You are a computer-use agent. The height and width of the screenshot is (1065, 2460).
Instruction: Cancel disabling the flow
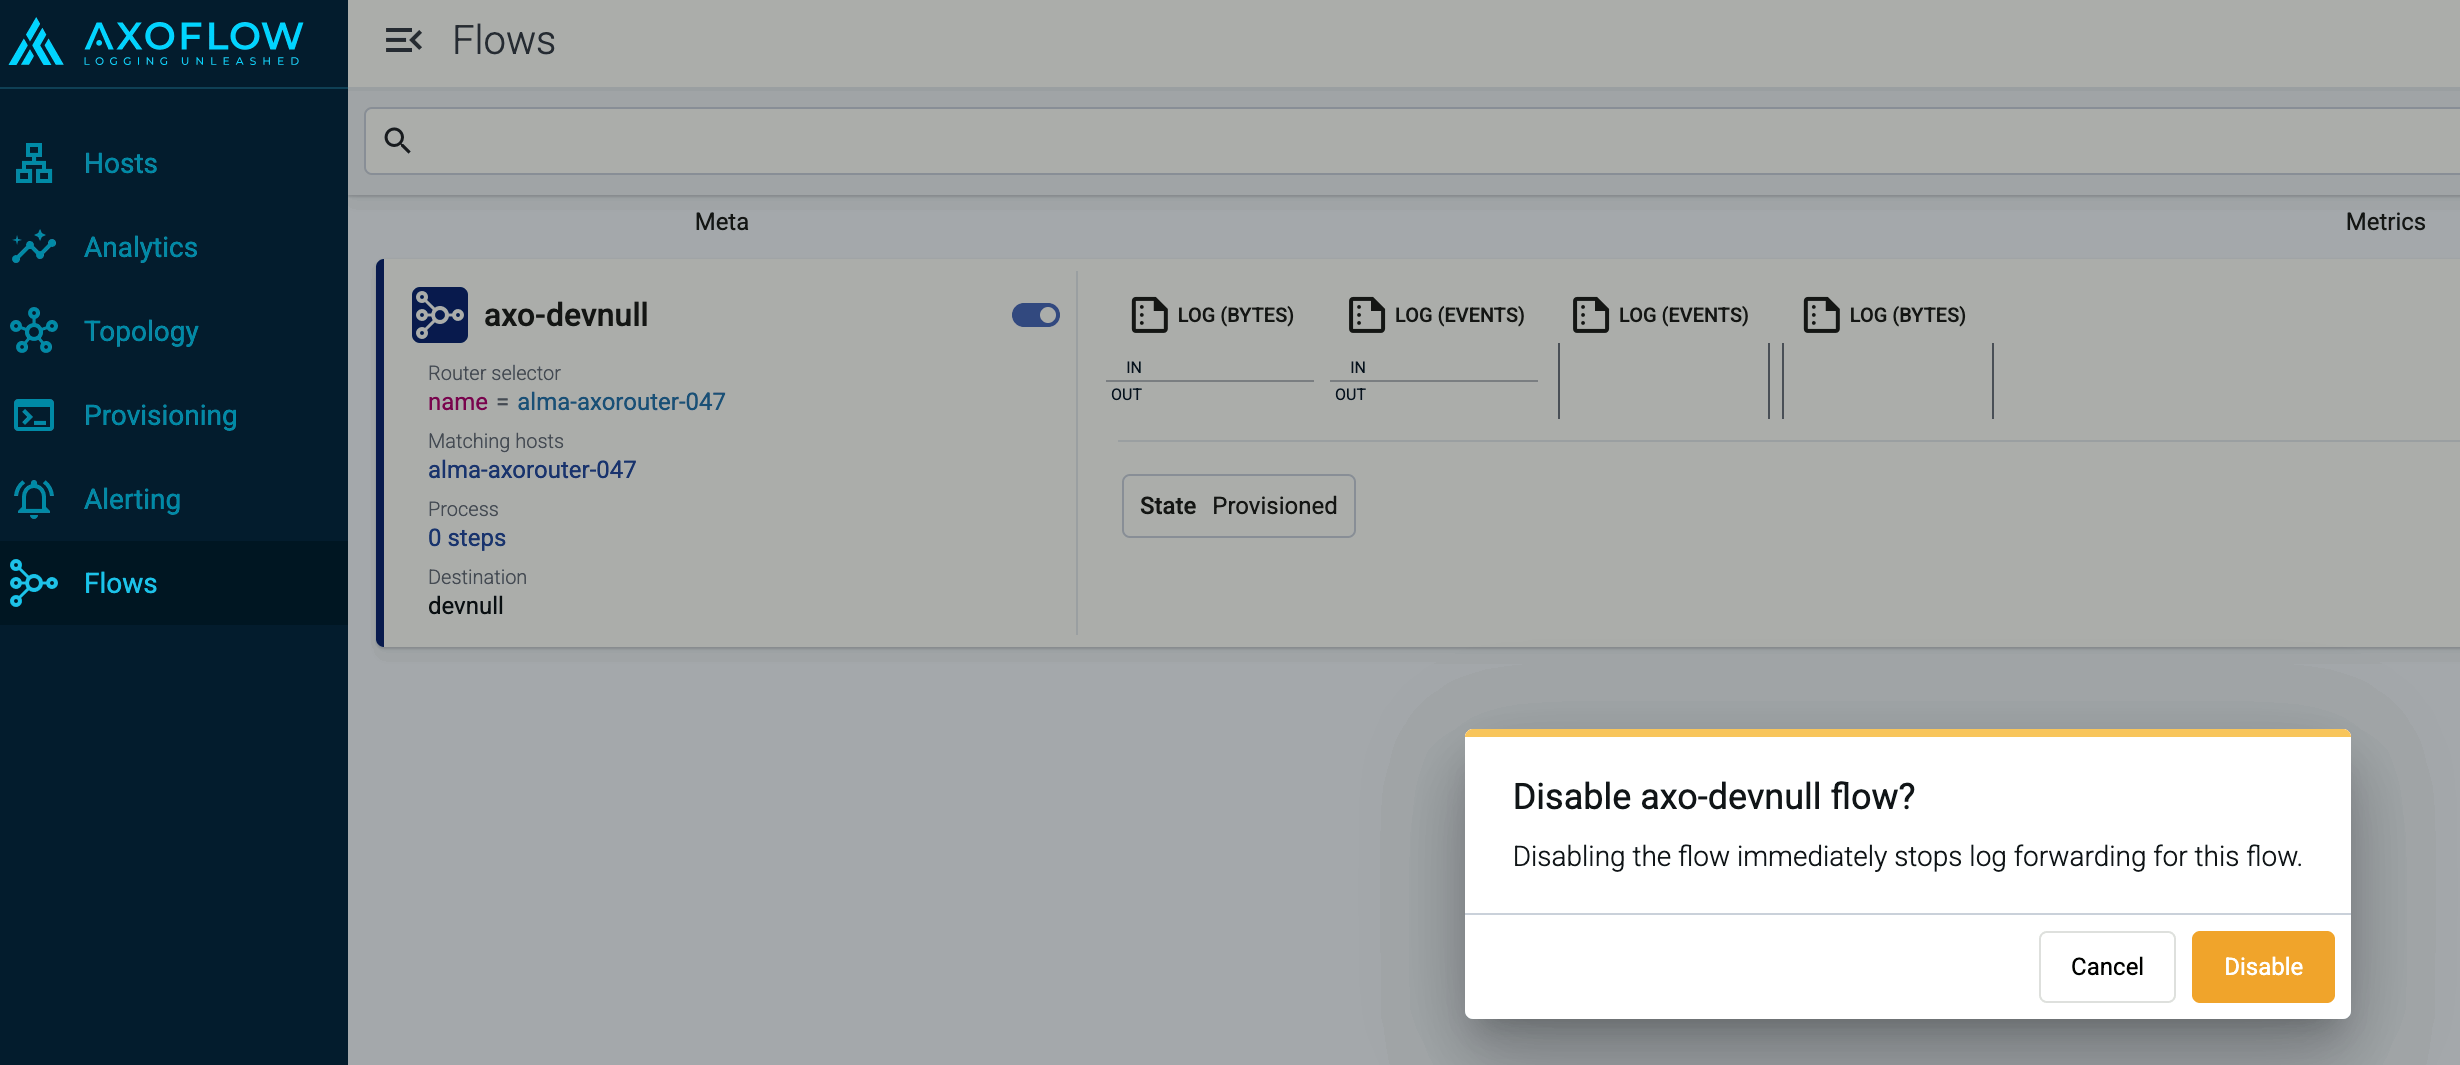click(2107, 966)
